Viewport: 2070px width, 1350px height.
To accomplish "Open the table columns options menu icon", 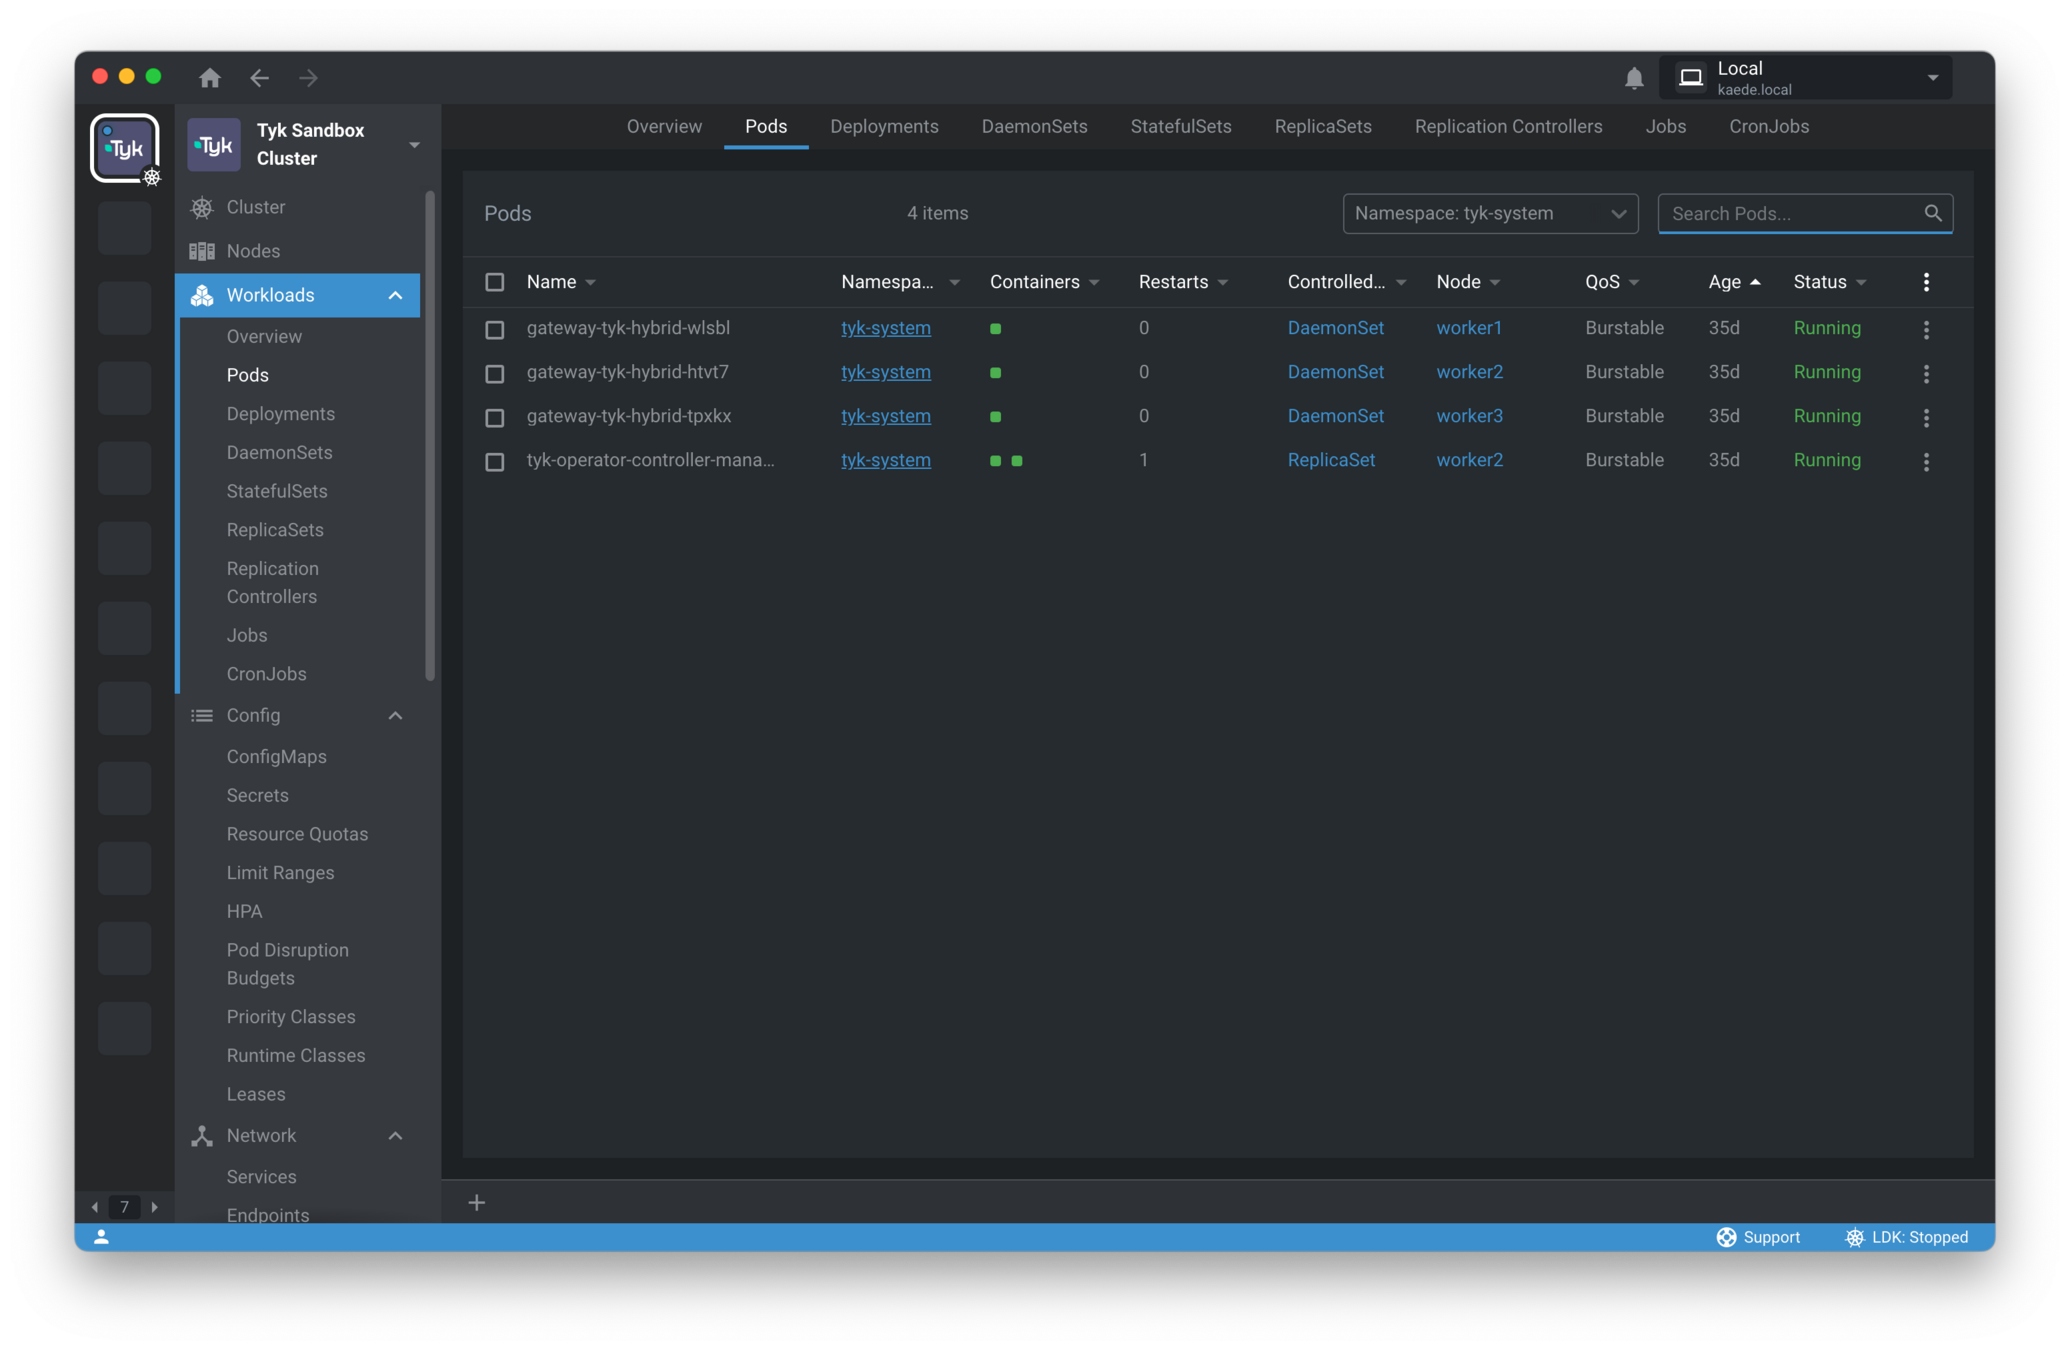I will [x=1926, y=282].
